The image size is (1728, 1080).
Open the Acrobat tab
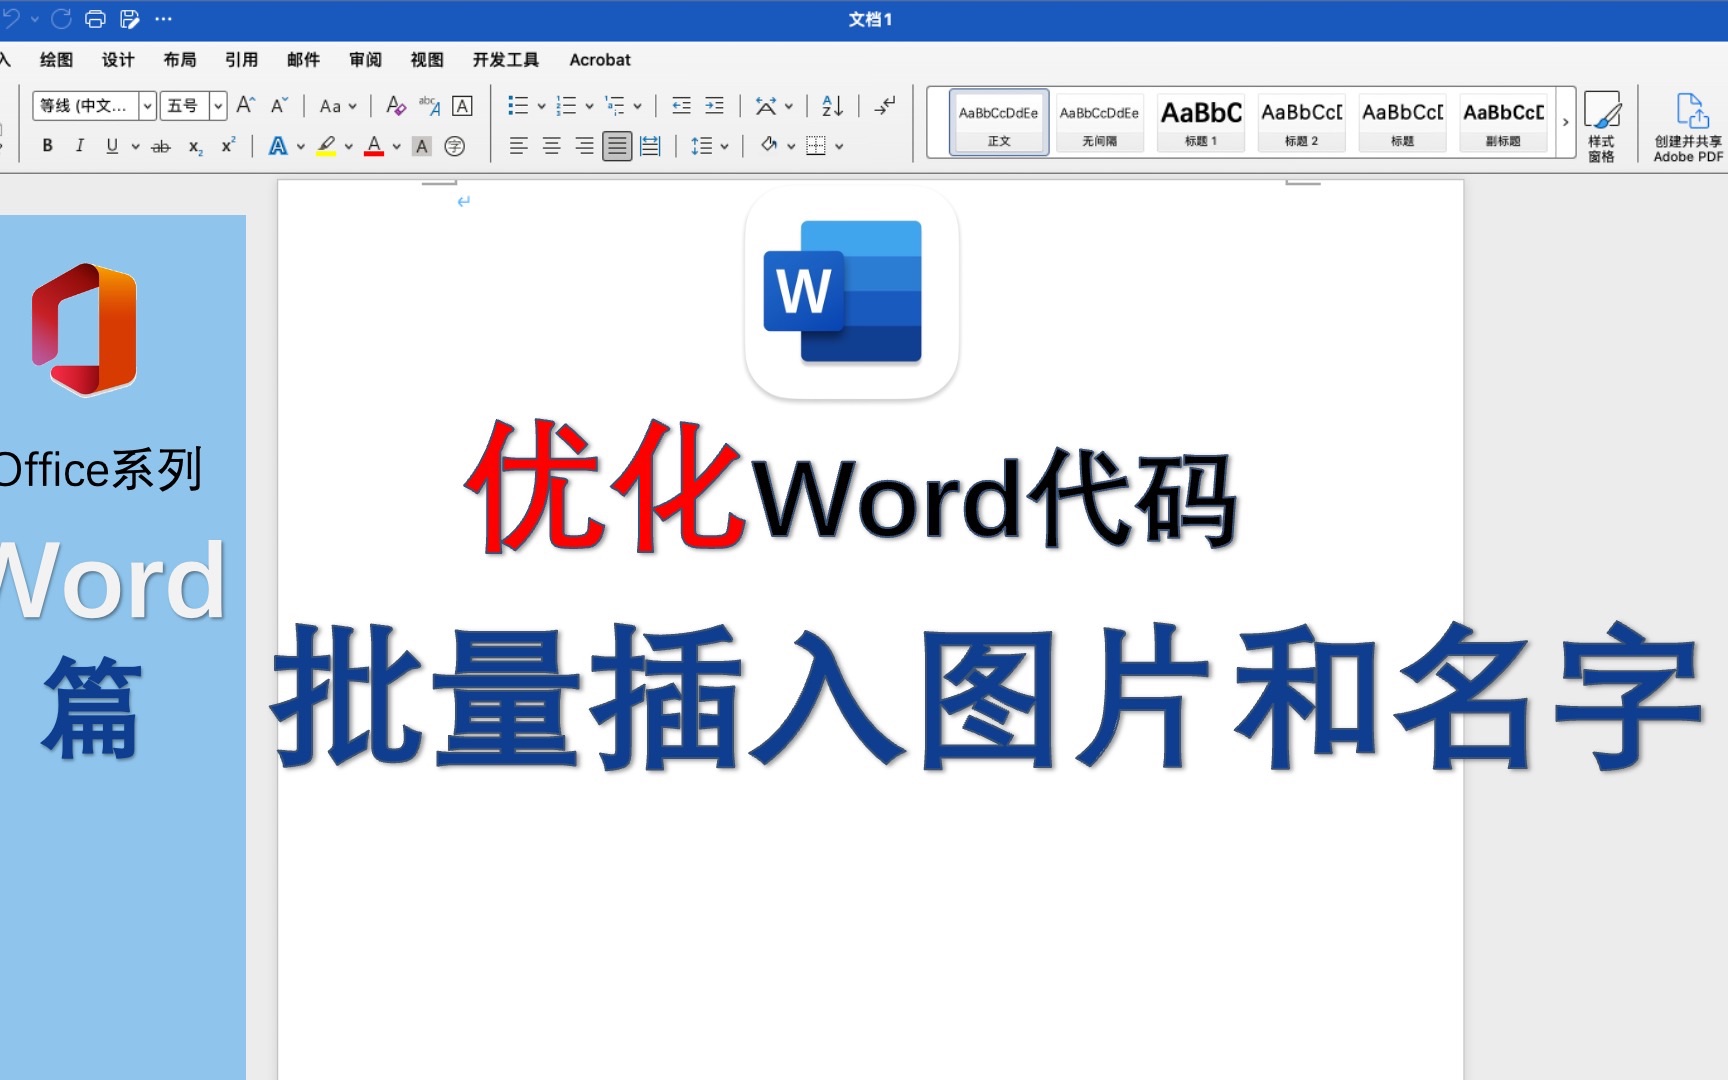pos(600,60)
